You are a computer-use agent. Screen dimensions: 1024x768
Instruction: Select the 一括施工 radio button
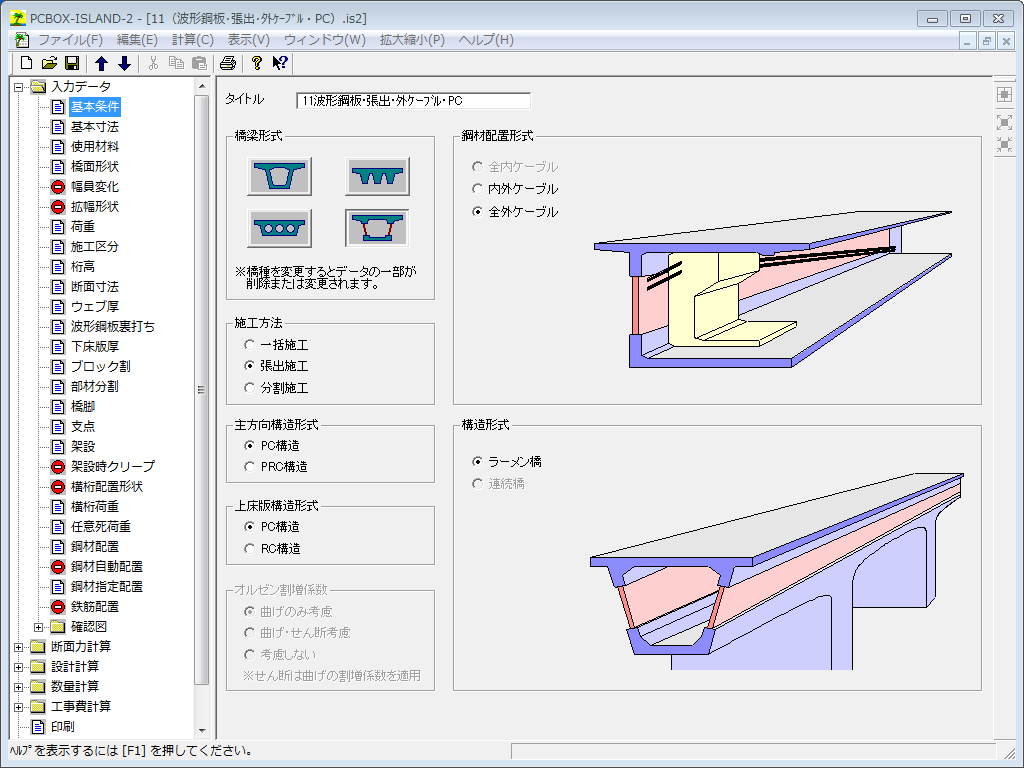point(250,345)
